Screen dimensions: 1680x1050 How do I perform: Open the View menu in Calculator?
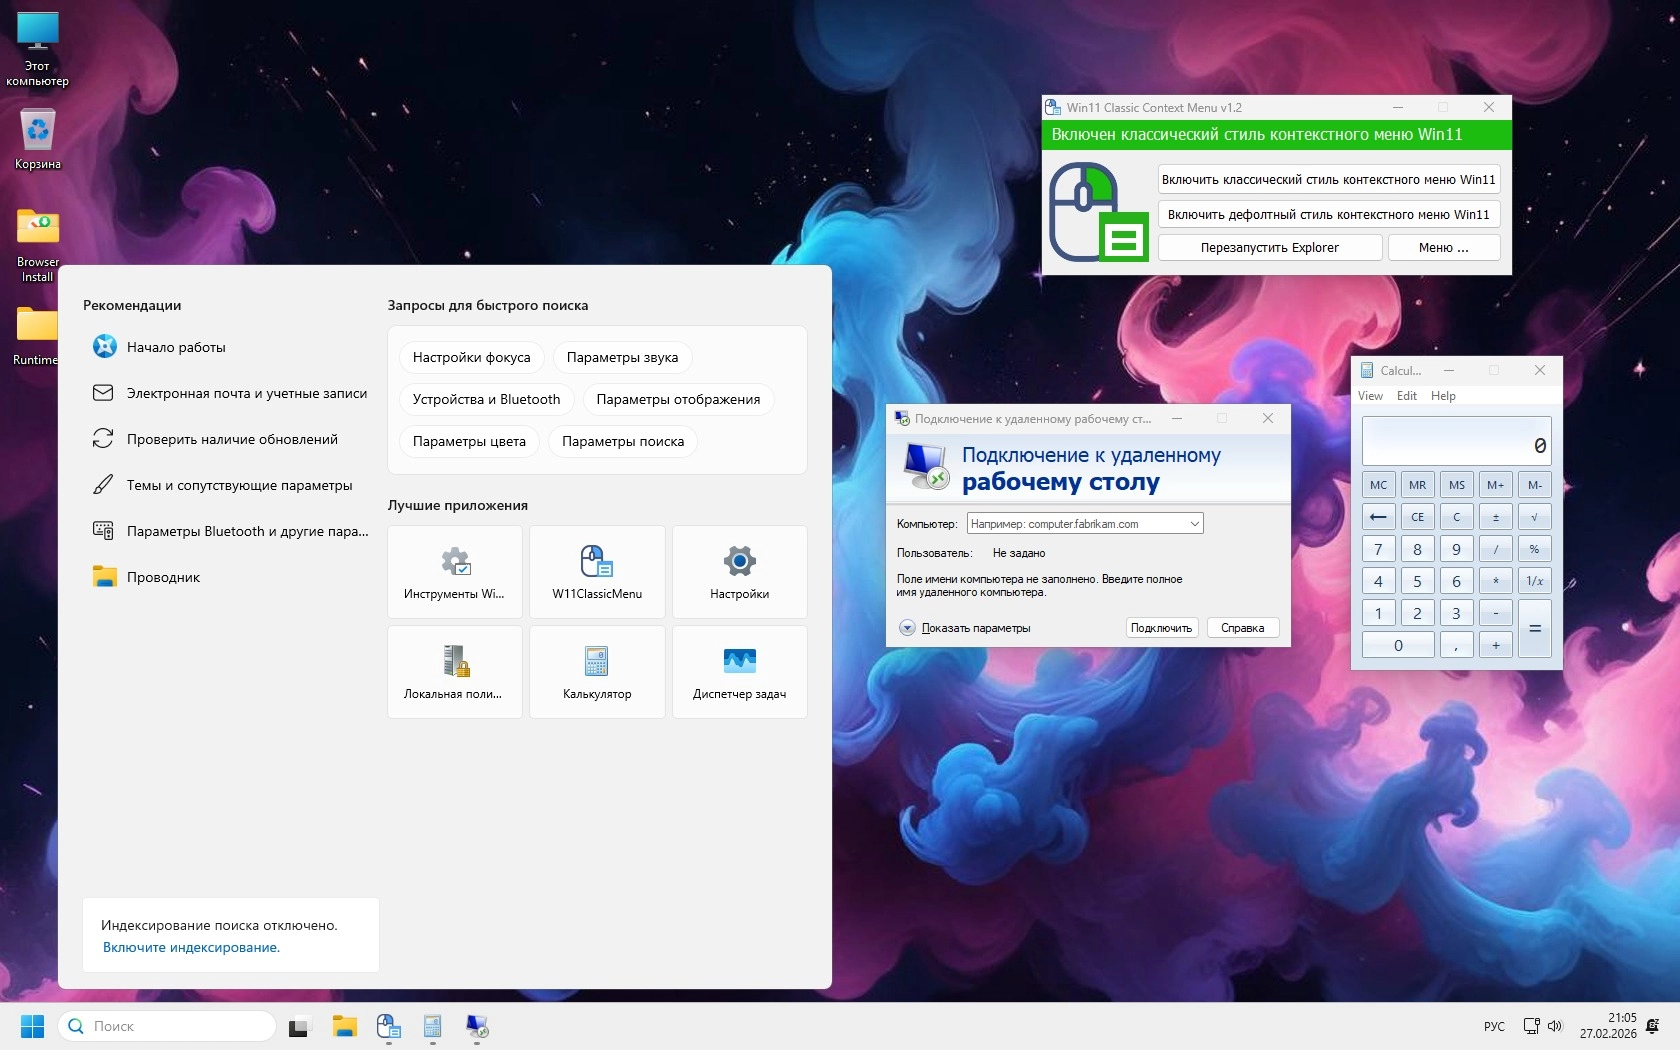(x=1370, y=396)
